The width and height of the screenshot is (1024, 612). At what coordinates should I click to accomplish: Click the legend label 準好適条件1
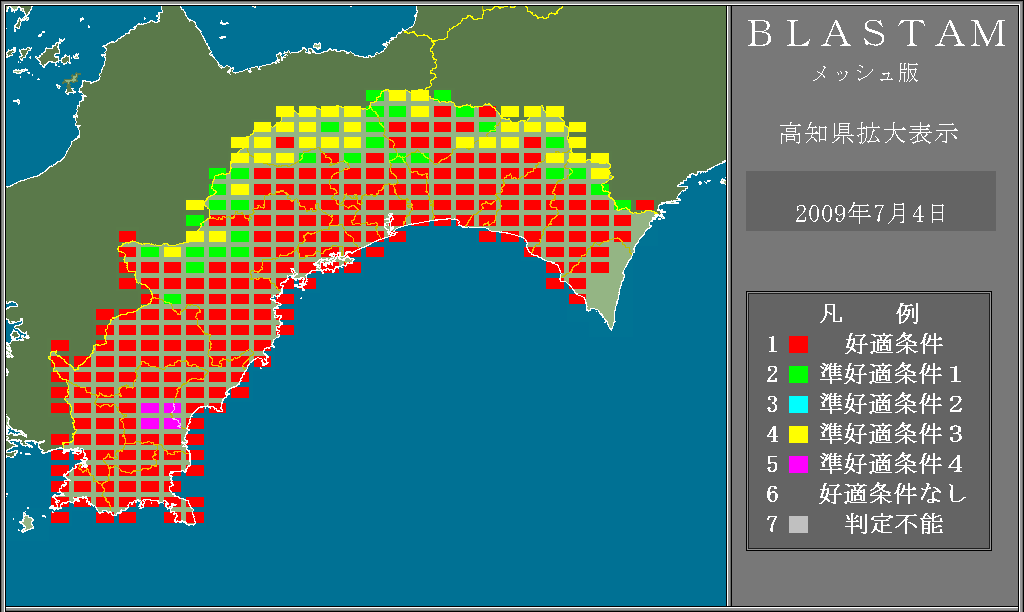click(891, 374)
